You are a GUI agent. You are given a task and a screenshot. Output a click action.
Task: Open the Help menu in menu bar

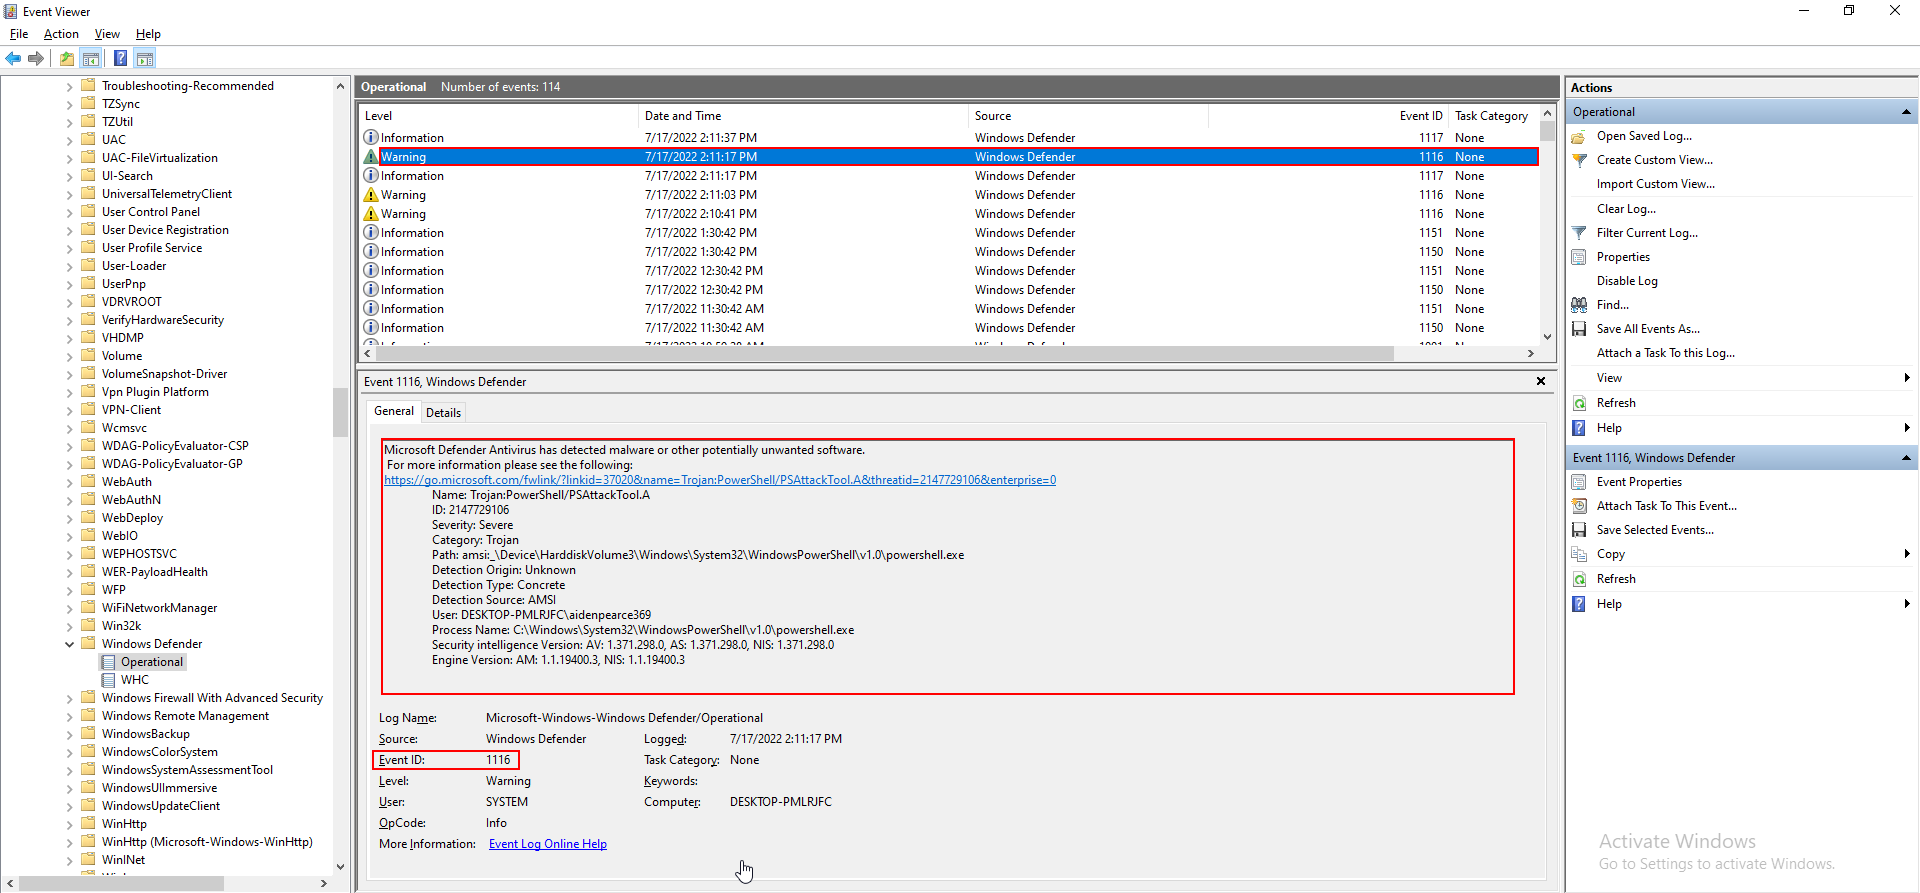tap(148, 34)
